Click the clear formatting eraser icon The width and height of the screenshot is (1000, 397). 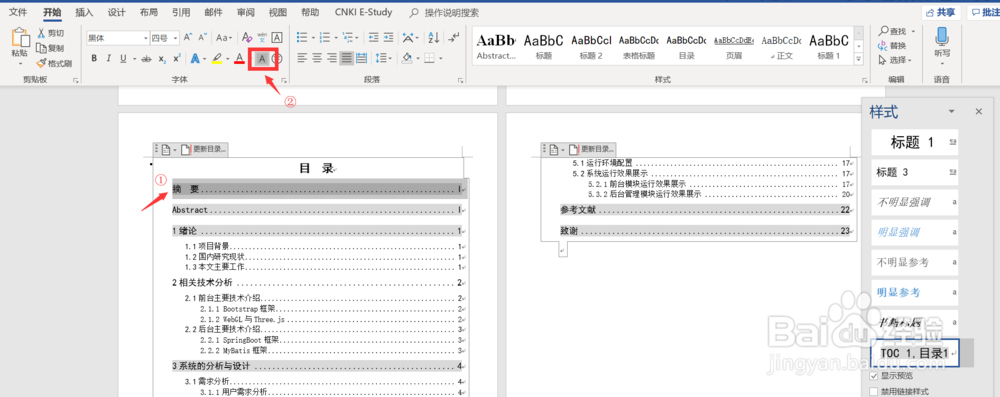(247, 38)
